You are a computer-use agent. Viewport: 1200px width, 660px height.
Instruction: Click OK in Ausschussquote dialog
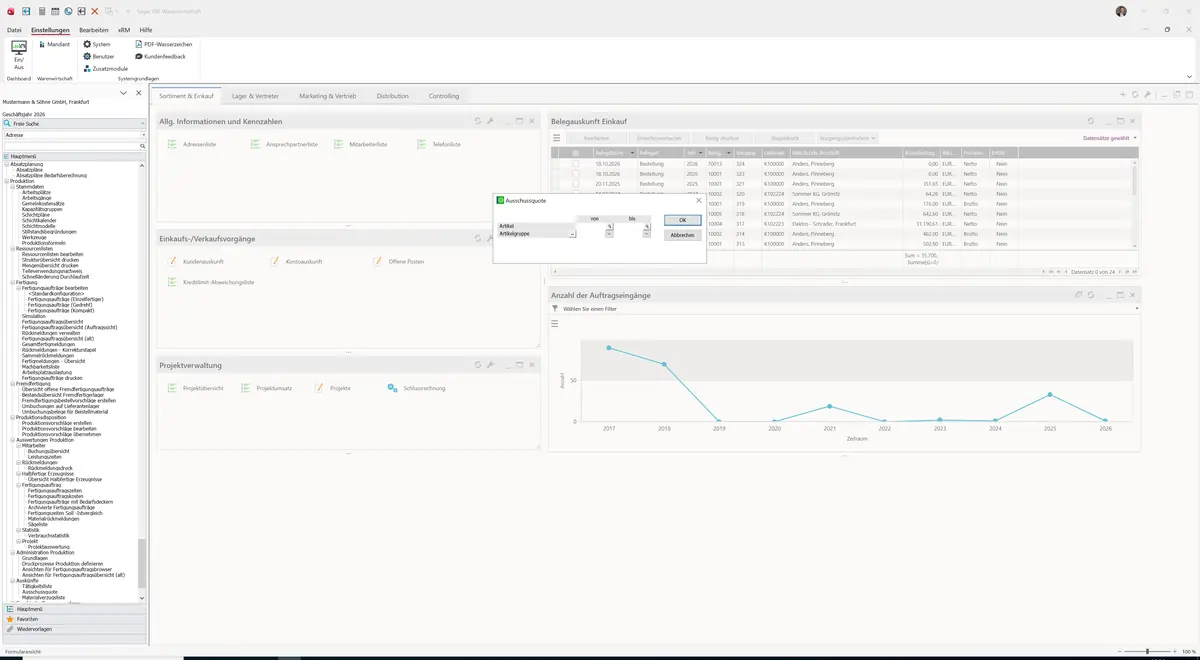tap(683, 220)
